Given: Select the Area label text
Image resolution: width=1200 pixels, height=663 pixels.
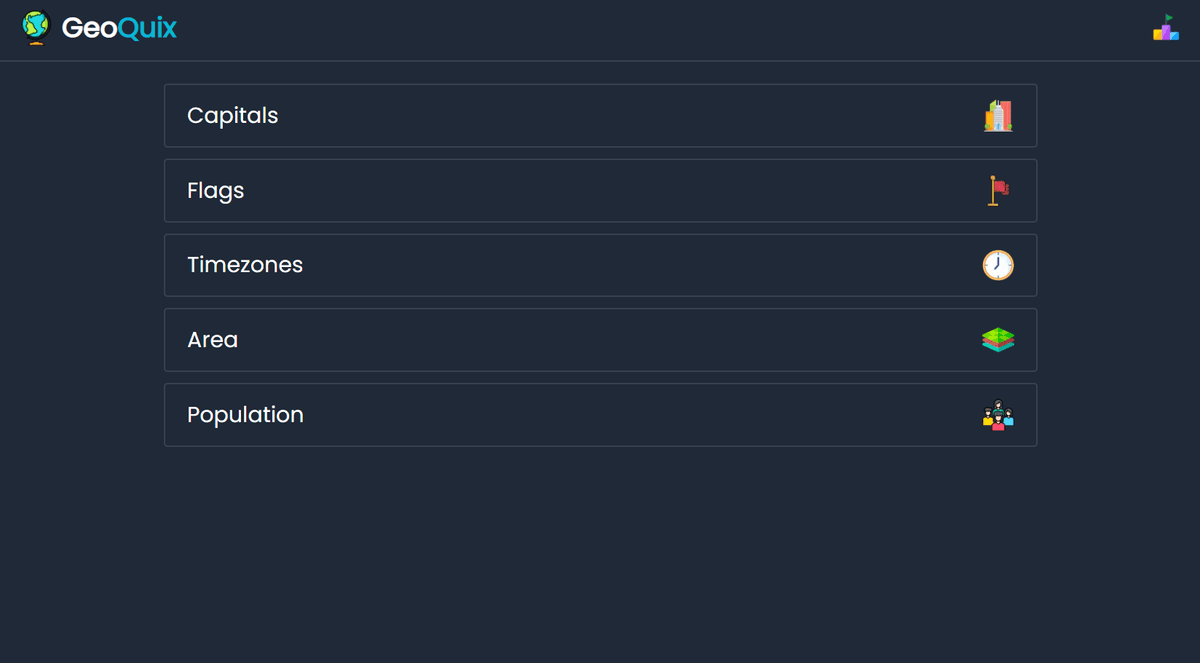Looking at the screenshot, I should click(213, 340).
